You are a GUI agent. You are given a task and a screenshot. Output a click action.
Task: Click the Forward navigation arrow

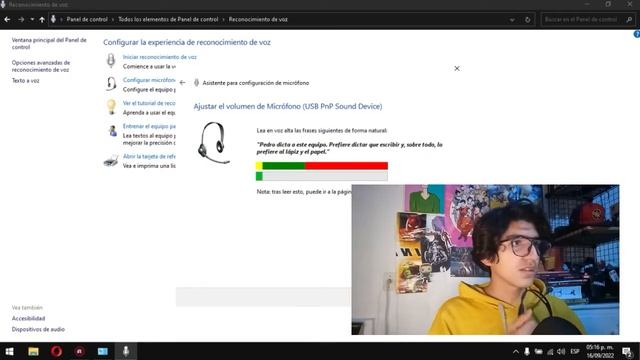coord(21,20)
